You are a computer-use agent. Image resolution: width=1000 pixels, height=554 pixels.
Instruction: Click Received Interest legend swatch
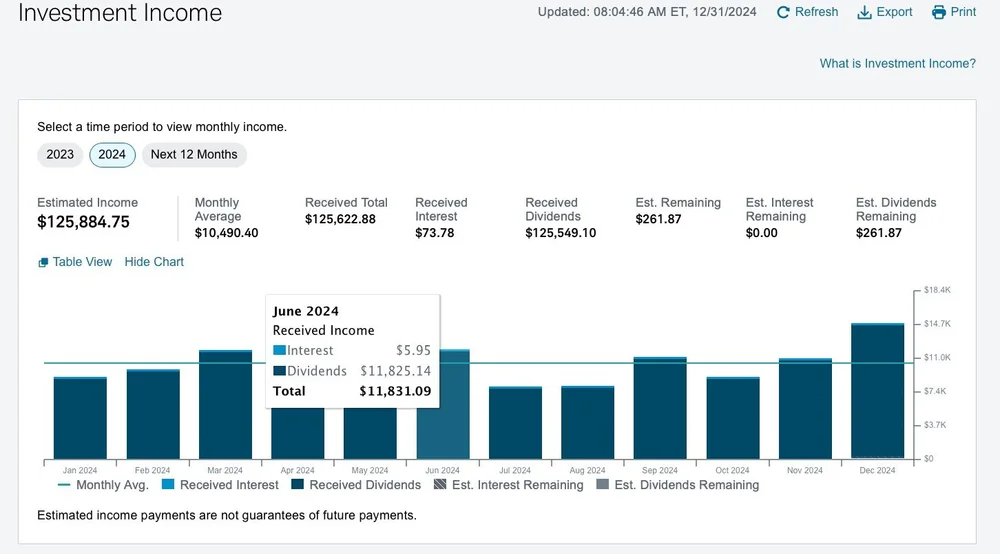[168, 485]
